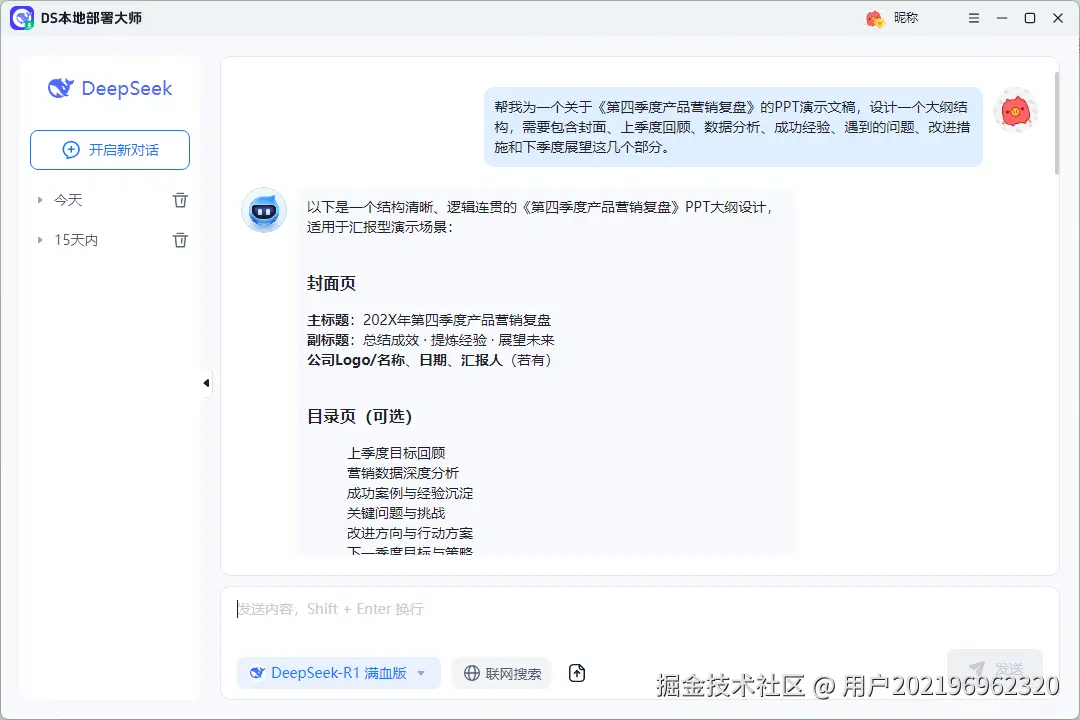This screenshot has height=720, width=1080.
Task: Collapse the sidebar with the left arrow toggle
Action: [205, 382]
